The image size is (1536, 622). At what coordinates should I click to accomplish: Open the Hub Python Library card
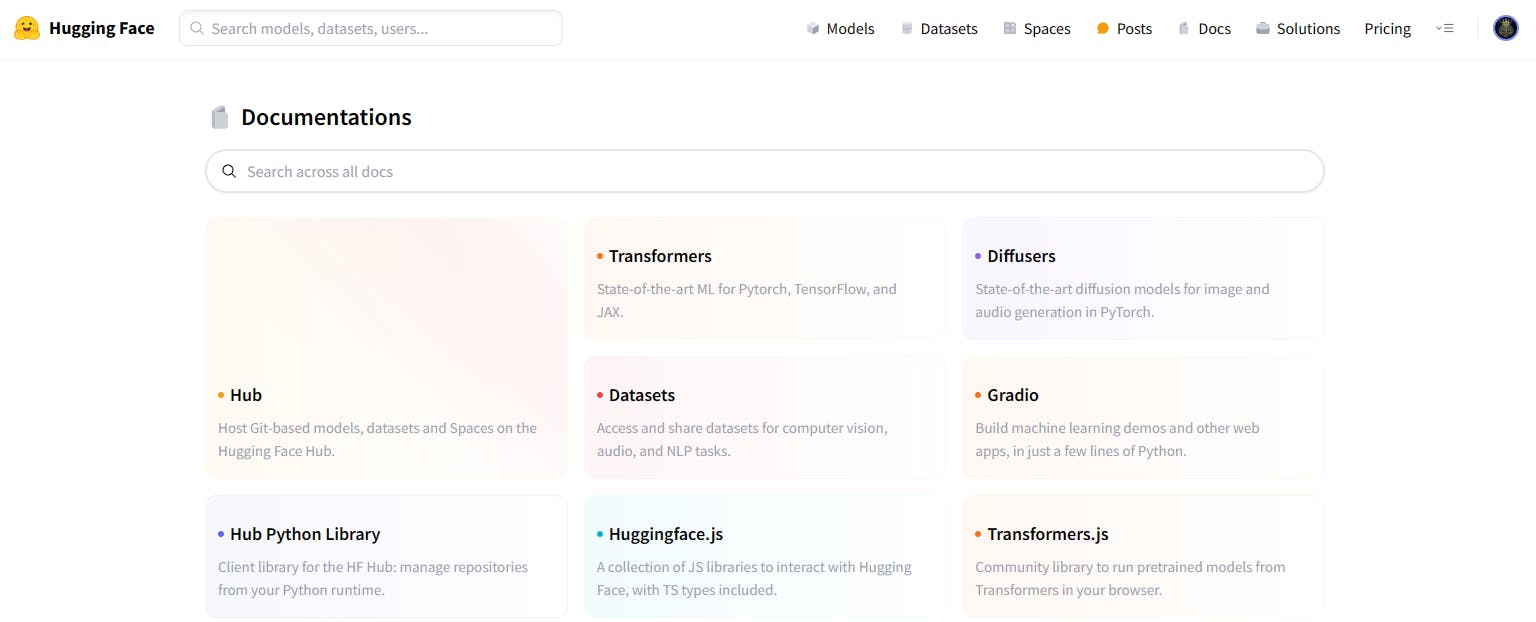click(386, 556)
